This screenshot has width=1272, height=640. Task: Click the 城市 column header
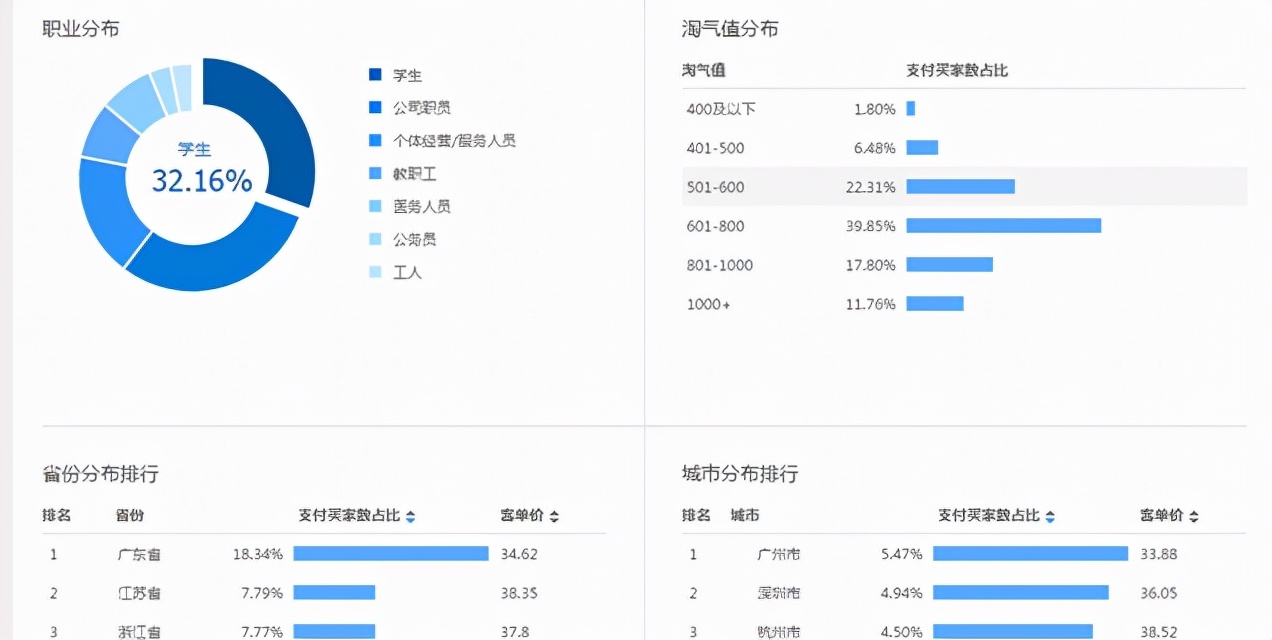tap(745, 516)
